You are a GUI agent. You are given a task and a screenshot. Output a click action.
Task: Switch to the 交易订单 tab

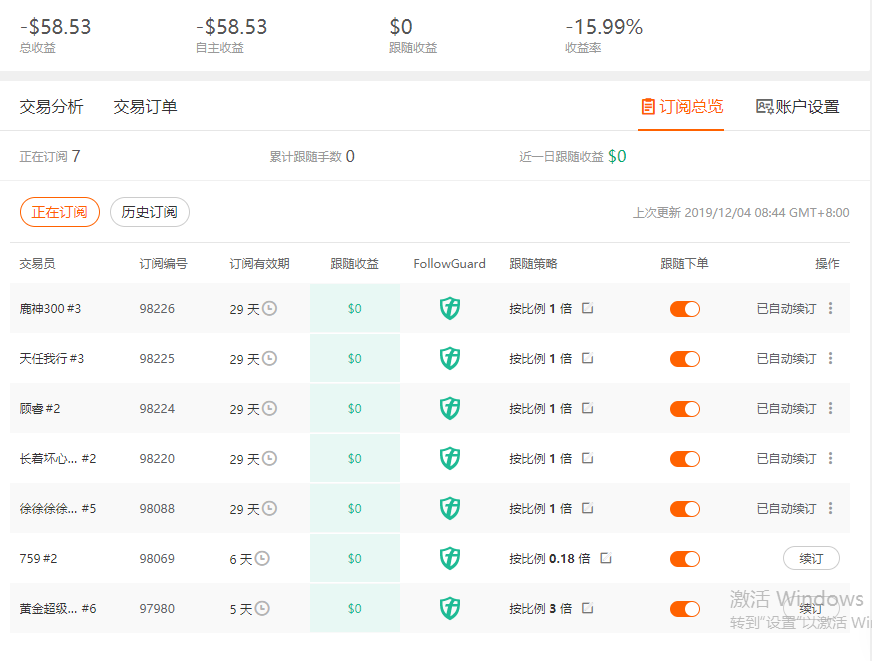(145, 106)
